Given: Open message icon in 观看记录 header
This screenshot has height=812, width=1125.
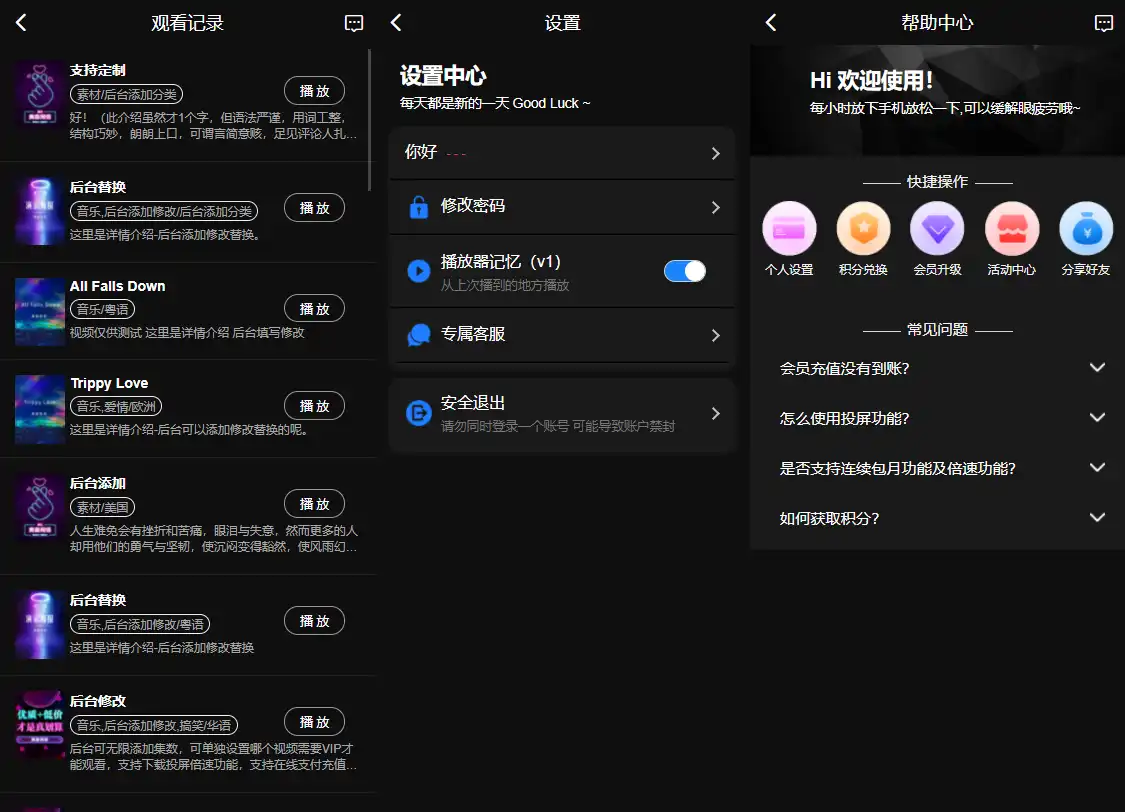Looking at the screenshot, I should [x=354, y=23].
